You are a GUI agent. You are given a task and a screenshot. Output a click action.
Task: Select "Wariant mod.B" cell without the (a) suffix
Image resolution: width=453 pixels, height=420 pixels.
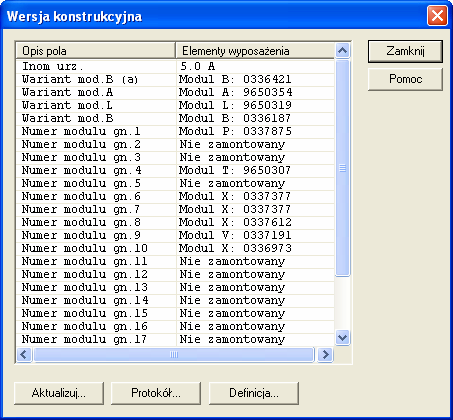96,118
